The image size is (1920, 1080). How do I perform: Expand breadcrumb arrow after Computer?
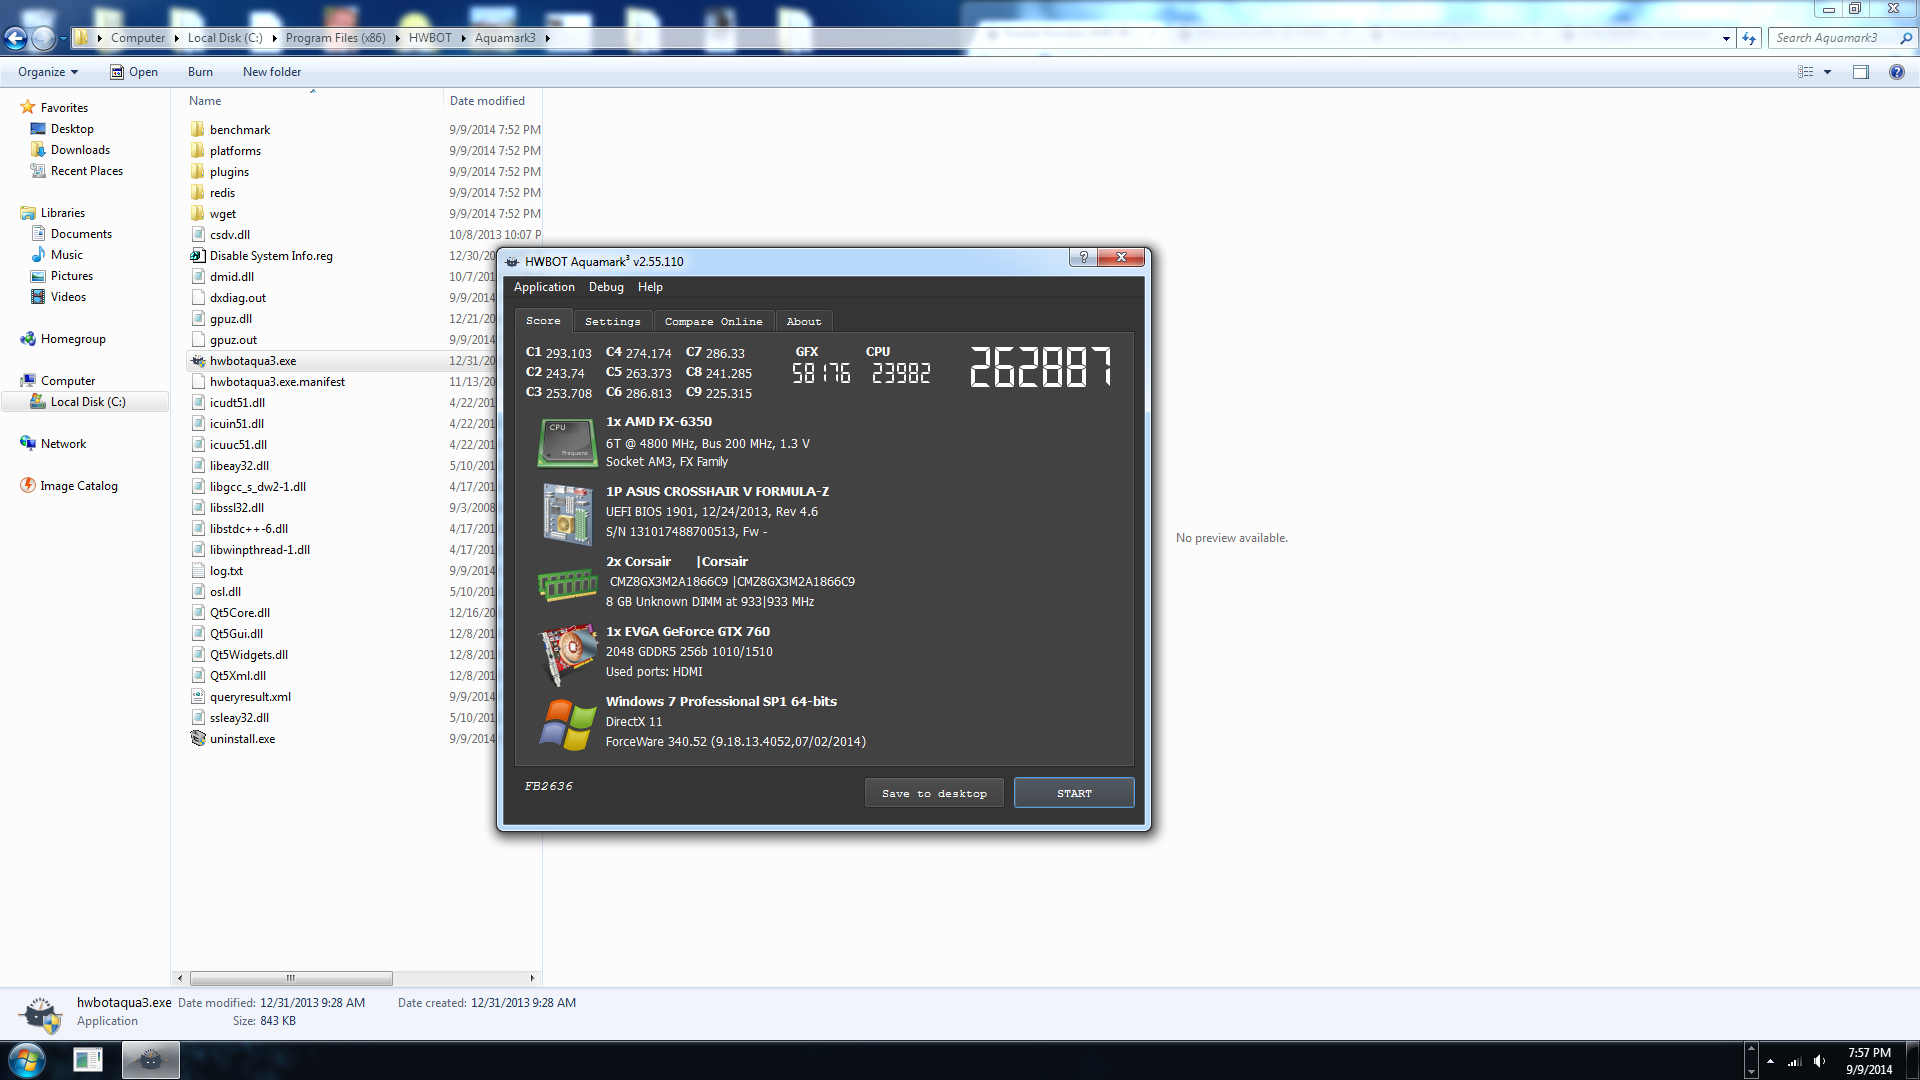pos(176,38)
